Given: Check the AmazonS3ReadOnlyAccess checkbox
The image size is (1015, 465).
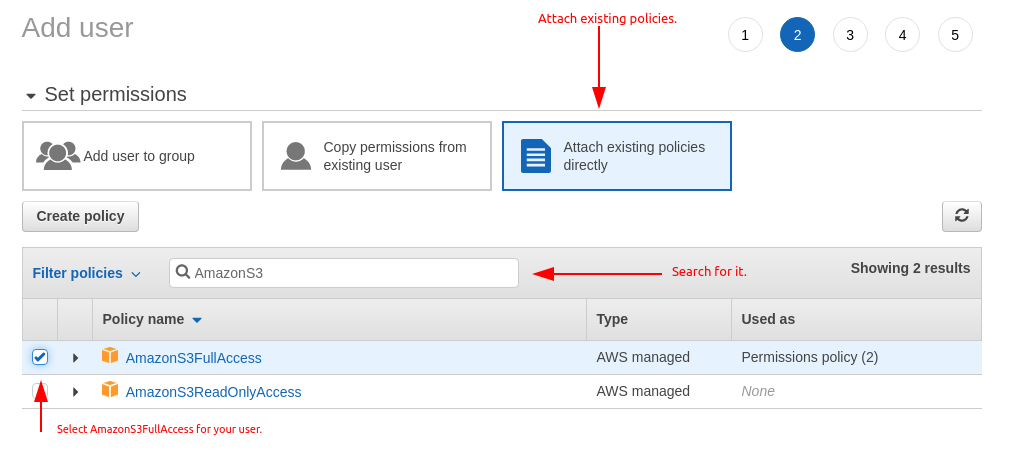Looking at the screenshot, I should 40,390.
